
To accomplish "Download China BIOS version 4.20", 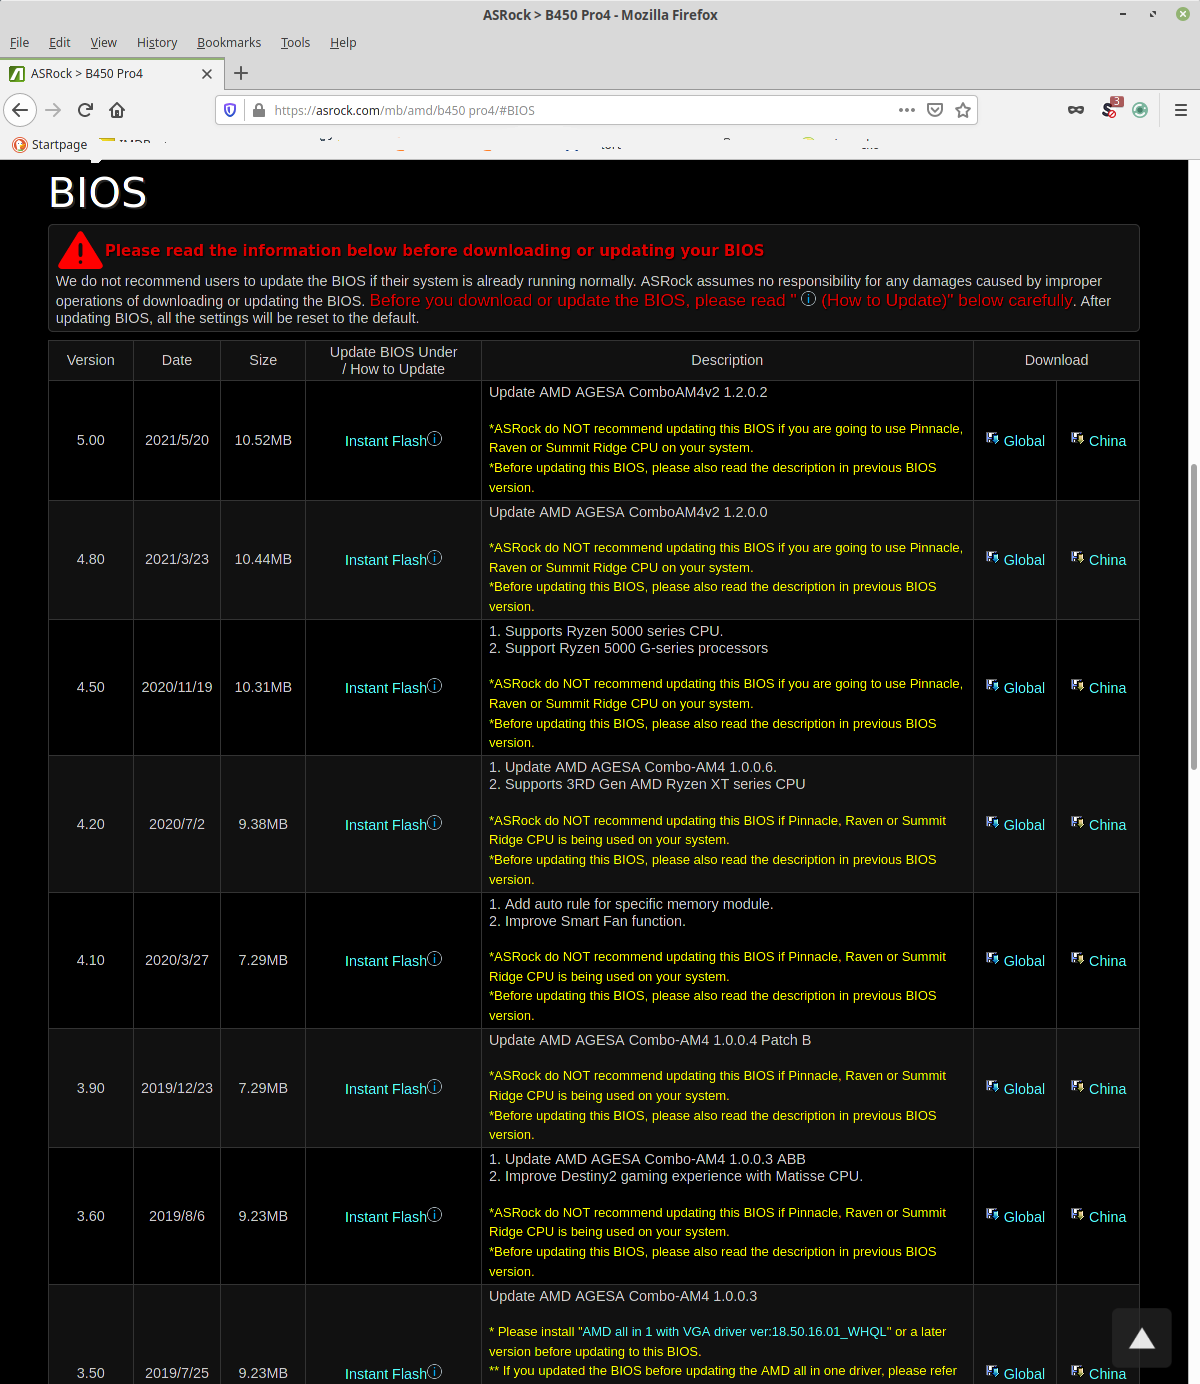I will [1106, 825].
